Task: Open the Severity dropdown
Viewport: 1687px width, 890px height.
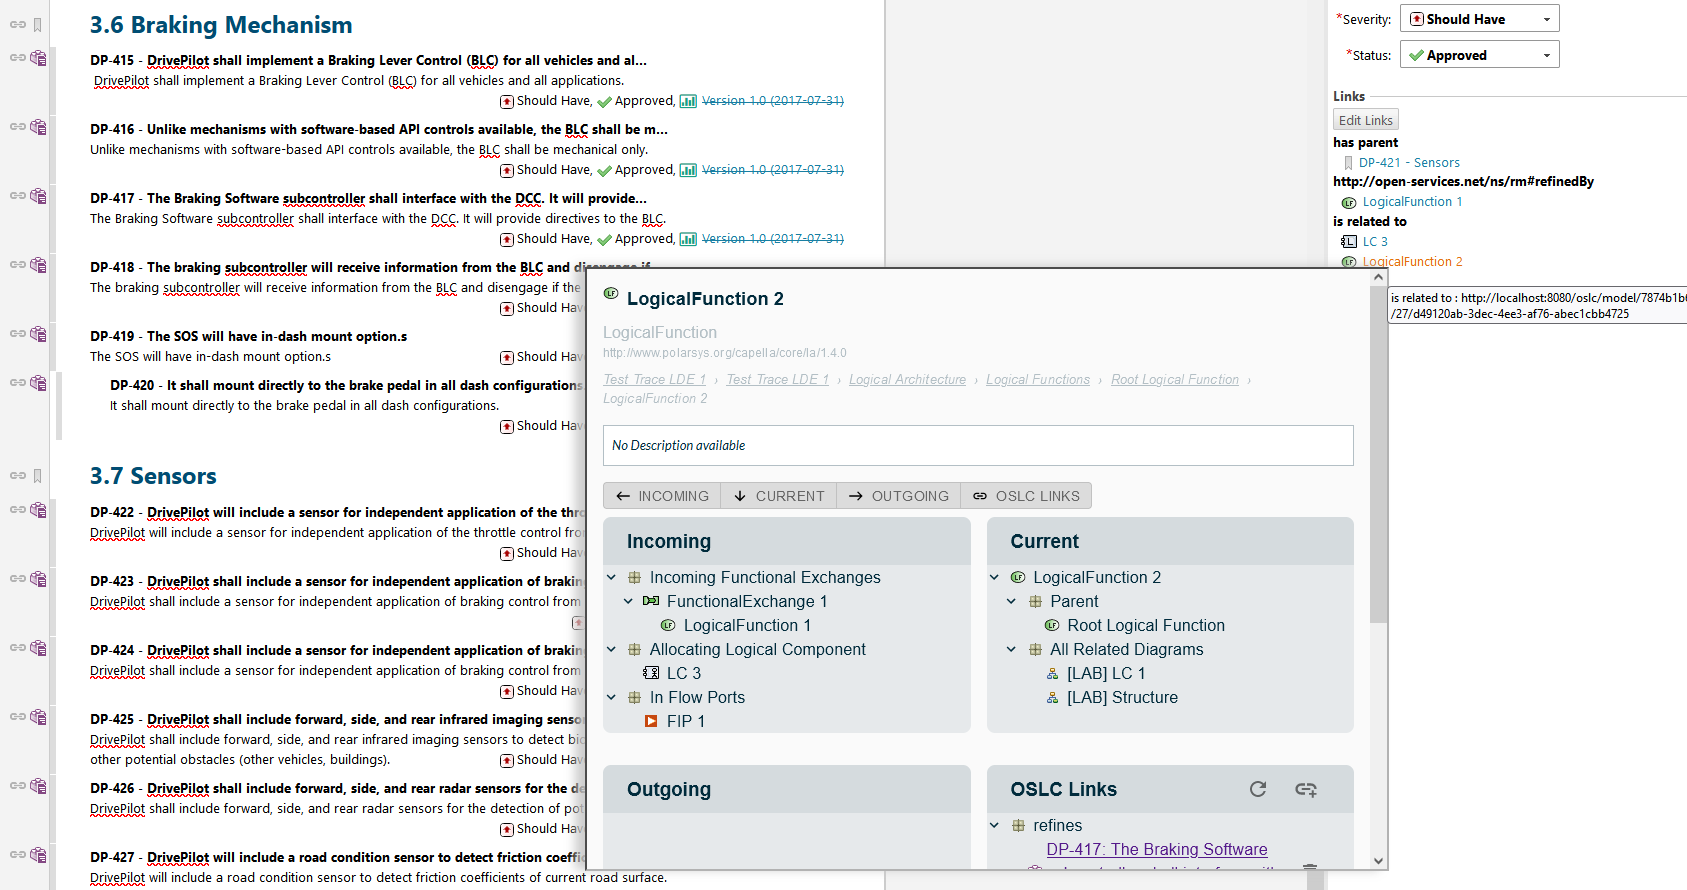Action: point(1479,19)
